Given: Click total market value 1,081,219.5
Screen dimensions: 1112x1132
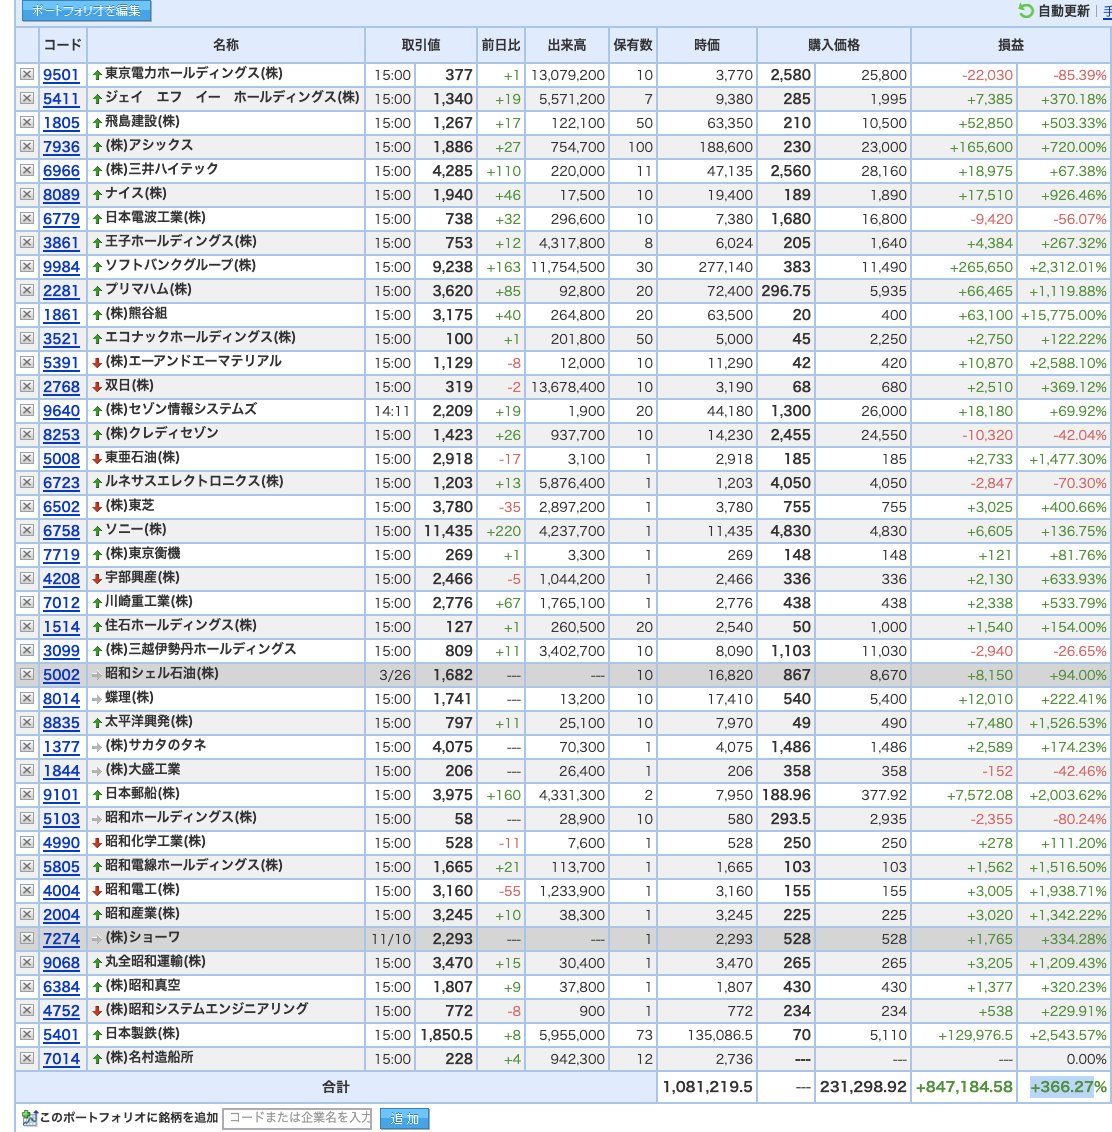Looking at the screenshot, I should 707,1087.
